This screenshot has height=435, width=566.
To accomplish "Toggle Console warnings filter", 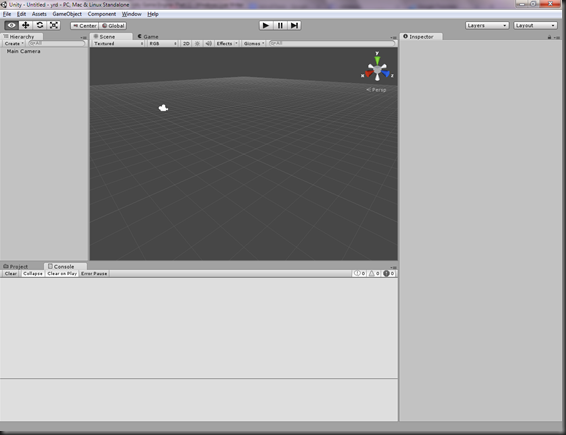I will pyautogui.click(x=374, y=274).
